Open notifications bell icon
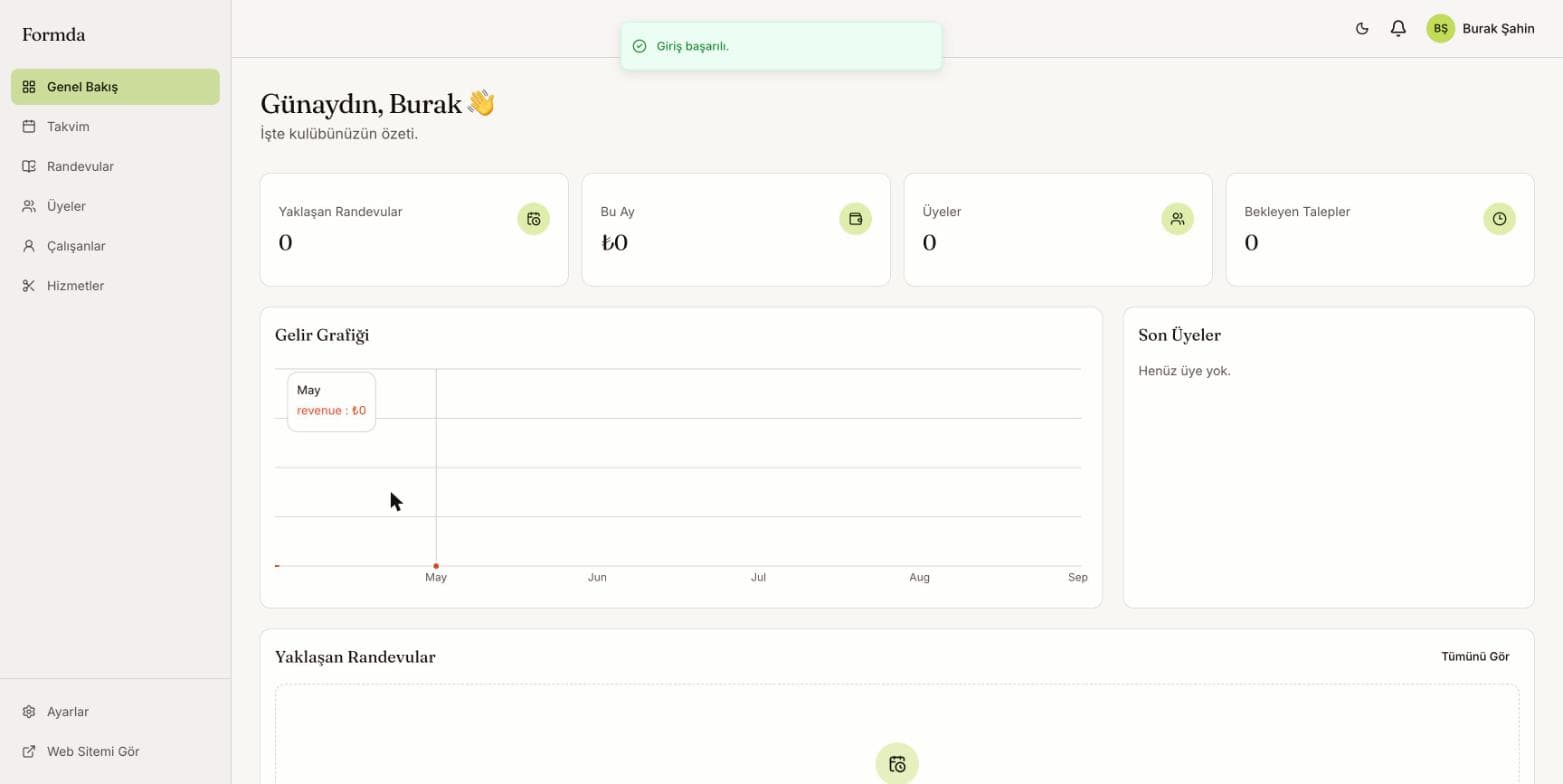The height and width of the screenshot is (784, 1563). [1398, 29]
